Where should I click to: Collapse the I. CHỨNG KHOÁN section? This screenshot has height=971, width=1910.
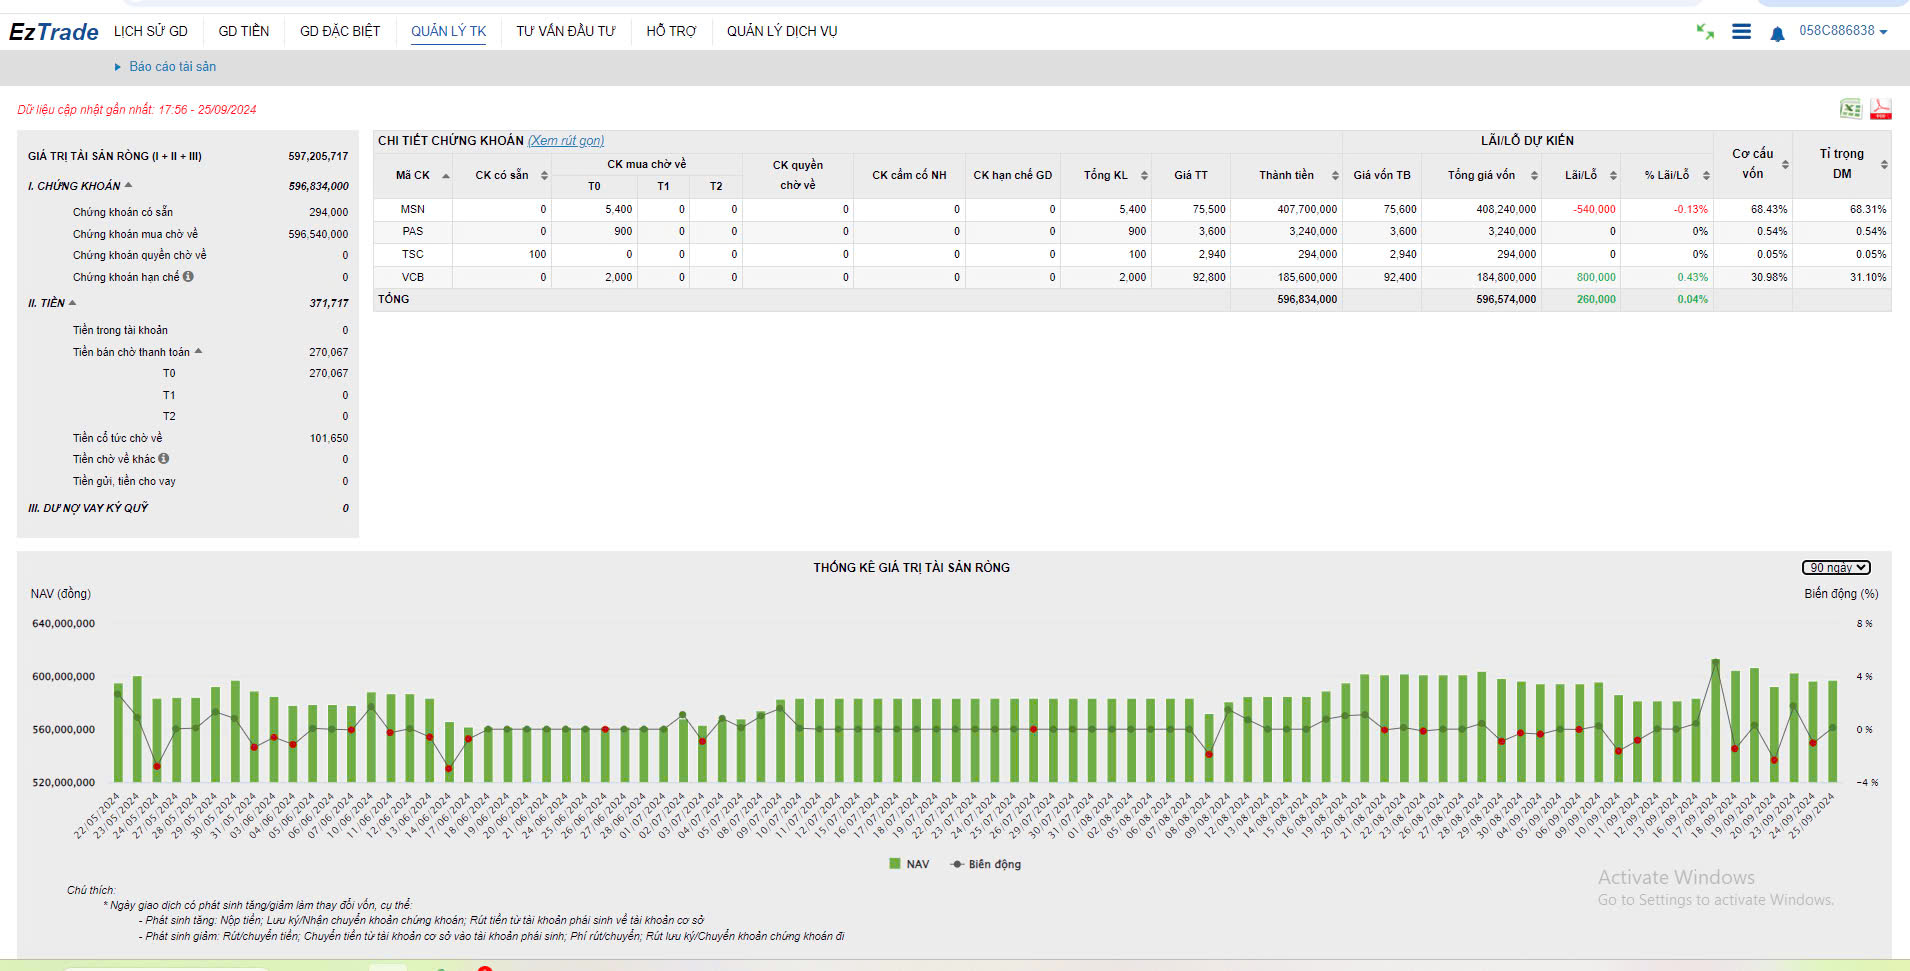pyautogui.click(x=129, y=185)
